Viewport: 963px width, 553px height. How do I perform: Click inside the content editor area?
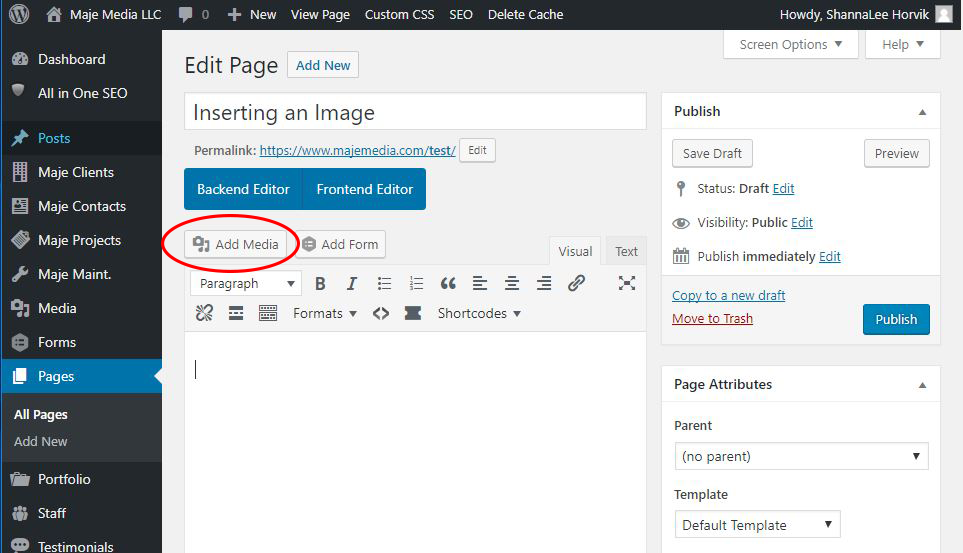(x=415, y=442)
